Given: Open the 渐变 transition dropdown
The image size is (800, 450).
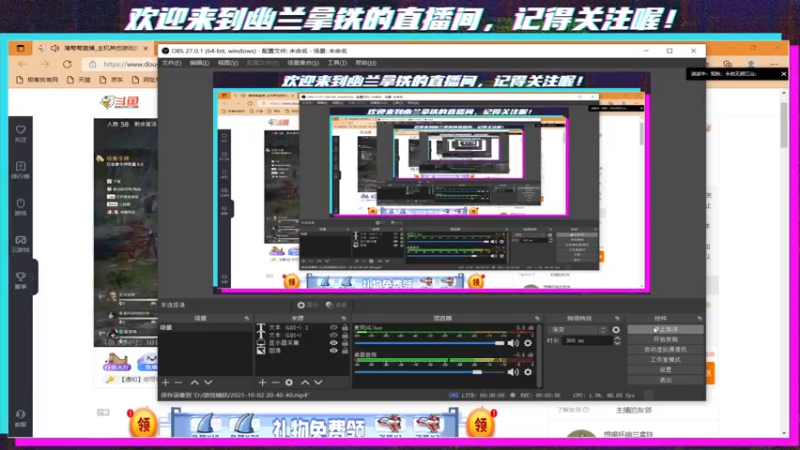Looking at the screenshot, I should tap(579, 330).
